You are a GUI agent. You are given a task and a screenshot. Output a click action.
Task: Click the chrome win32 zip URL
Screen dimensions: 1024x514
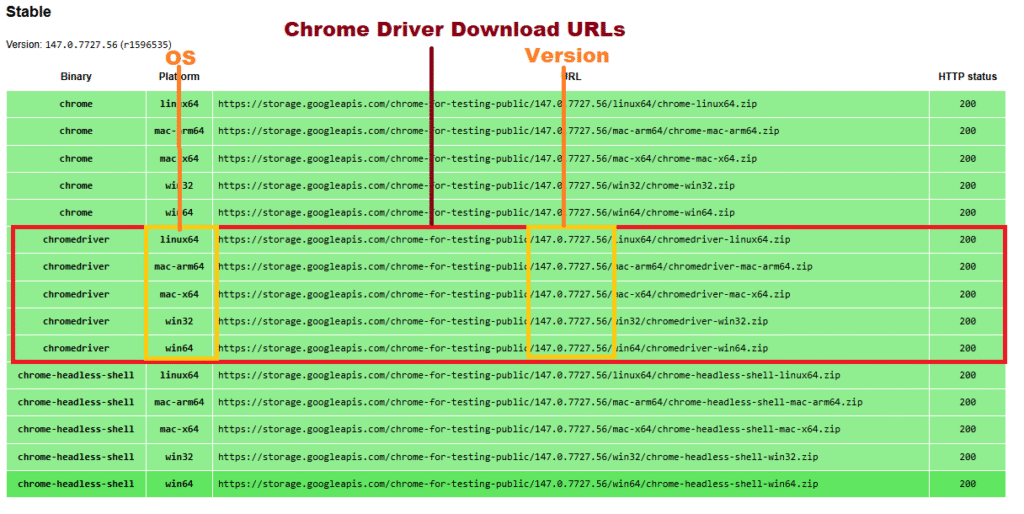click(x=476, y=185)
